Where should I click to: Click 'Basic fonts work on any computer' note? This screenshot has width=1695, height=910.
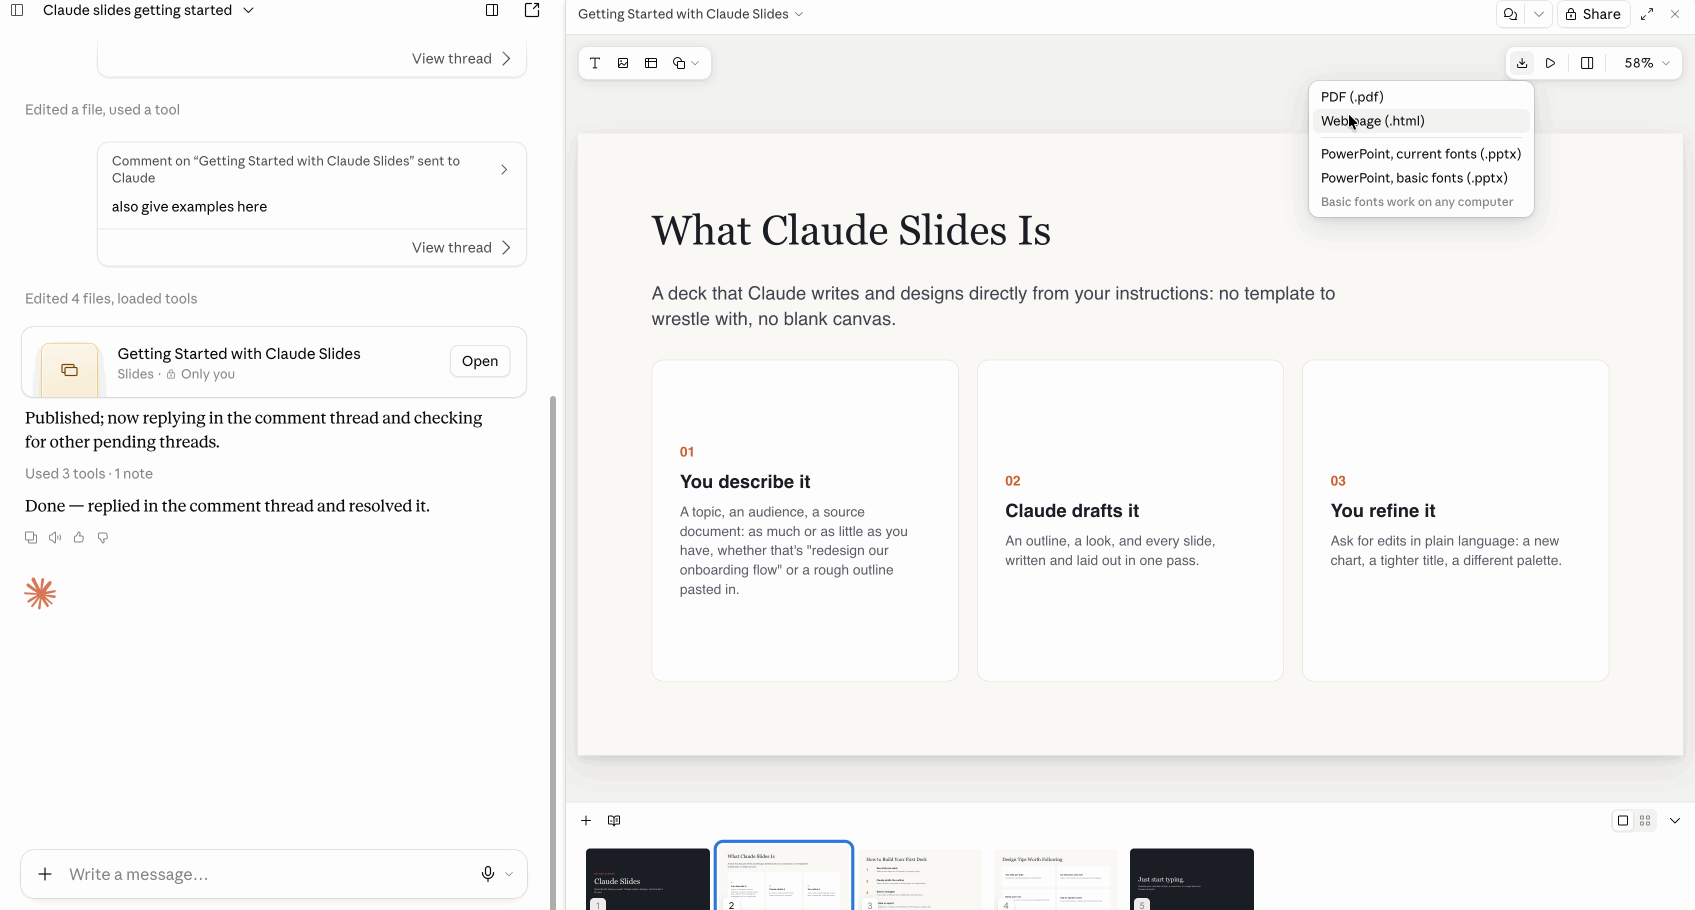click(x=1417, y=202)
